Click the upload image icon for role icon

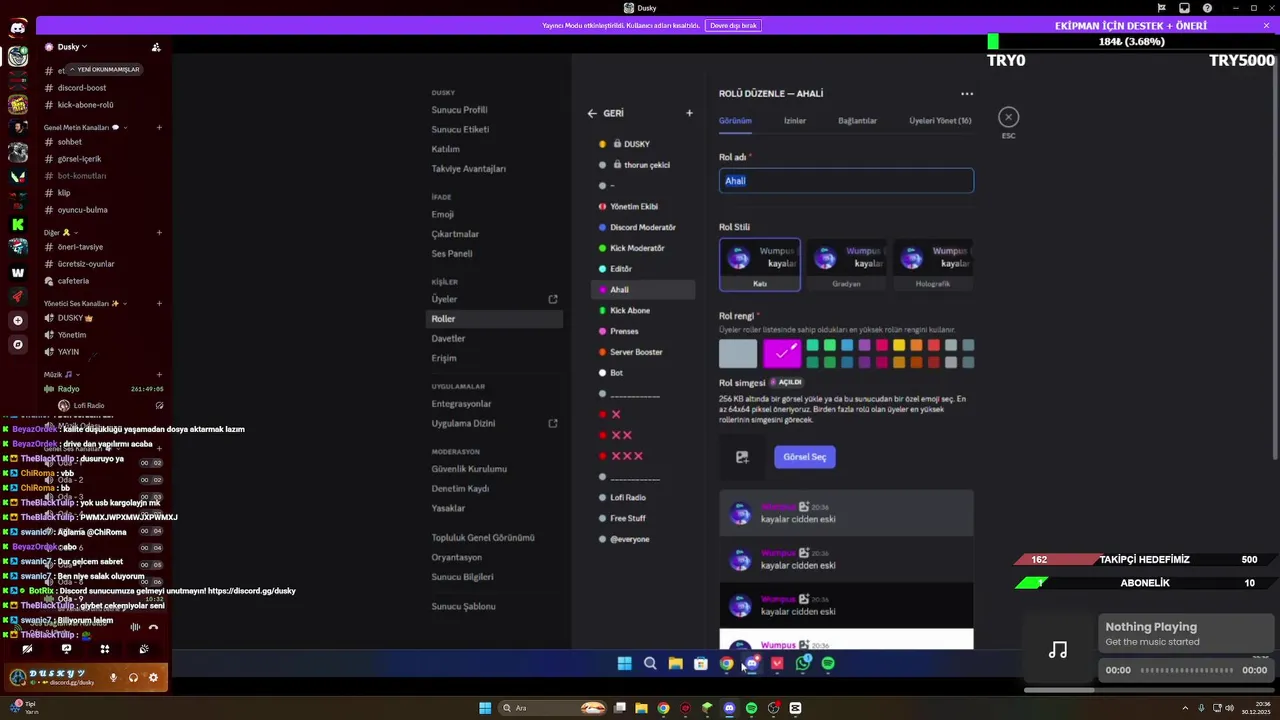point(742,457)
